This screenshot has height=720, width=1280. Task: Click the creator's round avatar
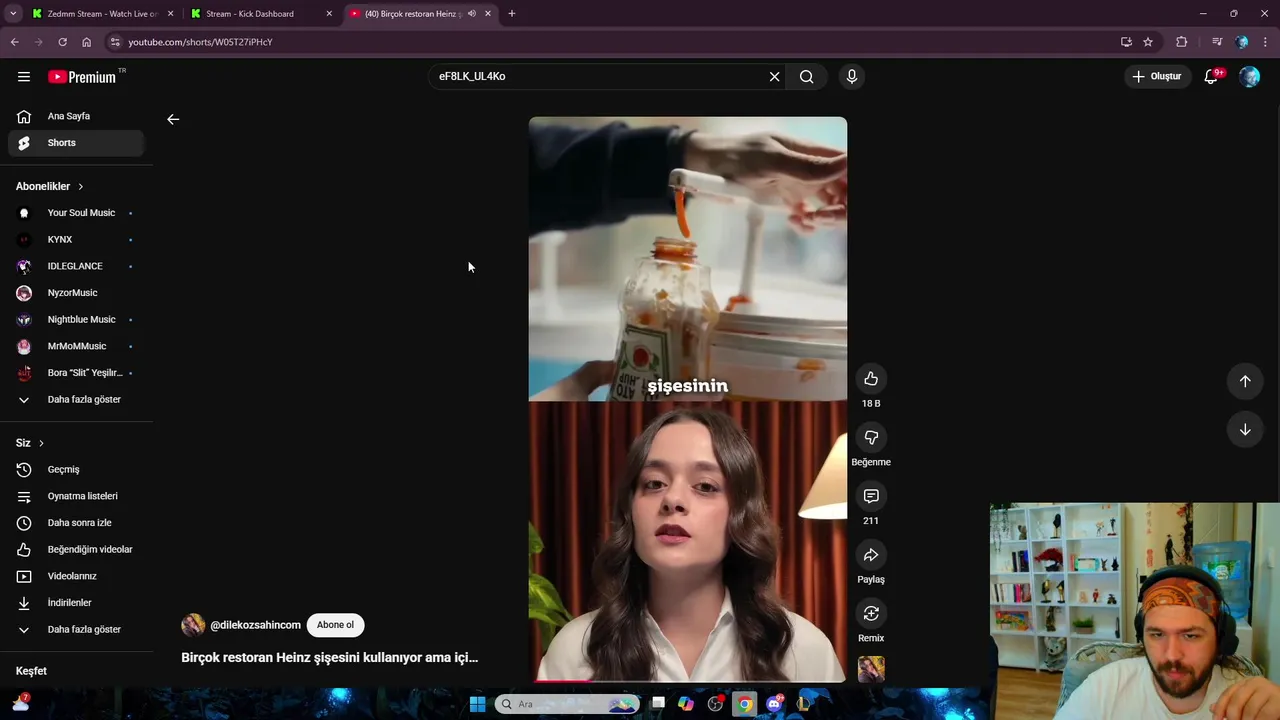tap(193, 625)
